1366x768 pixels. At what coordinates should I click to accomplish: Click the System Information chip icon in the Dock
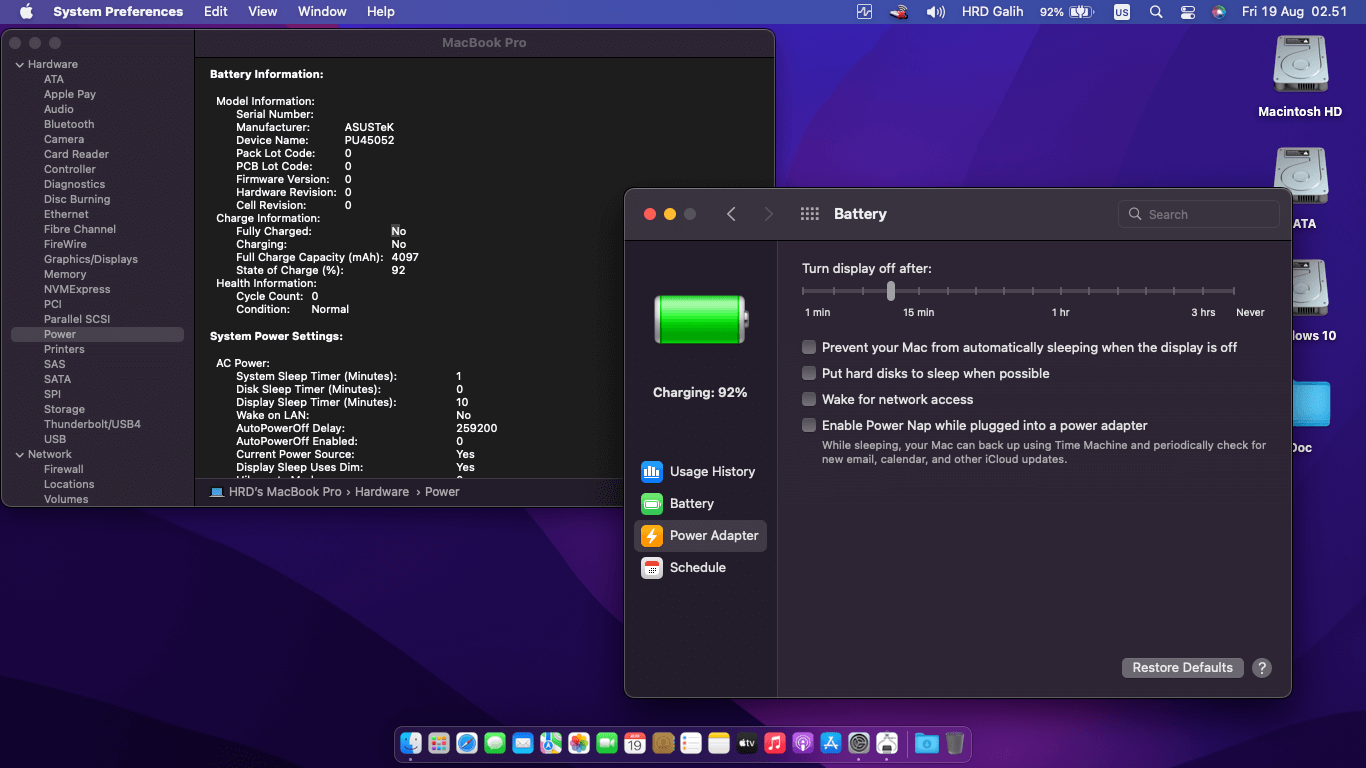(x=887, y=743)
